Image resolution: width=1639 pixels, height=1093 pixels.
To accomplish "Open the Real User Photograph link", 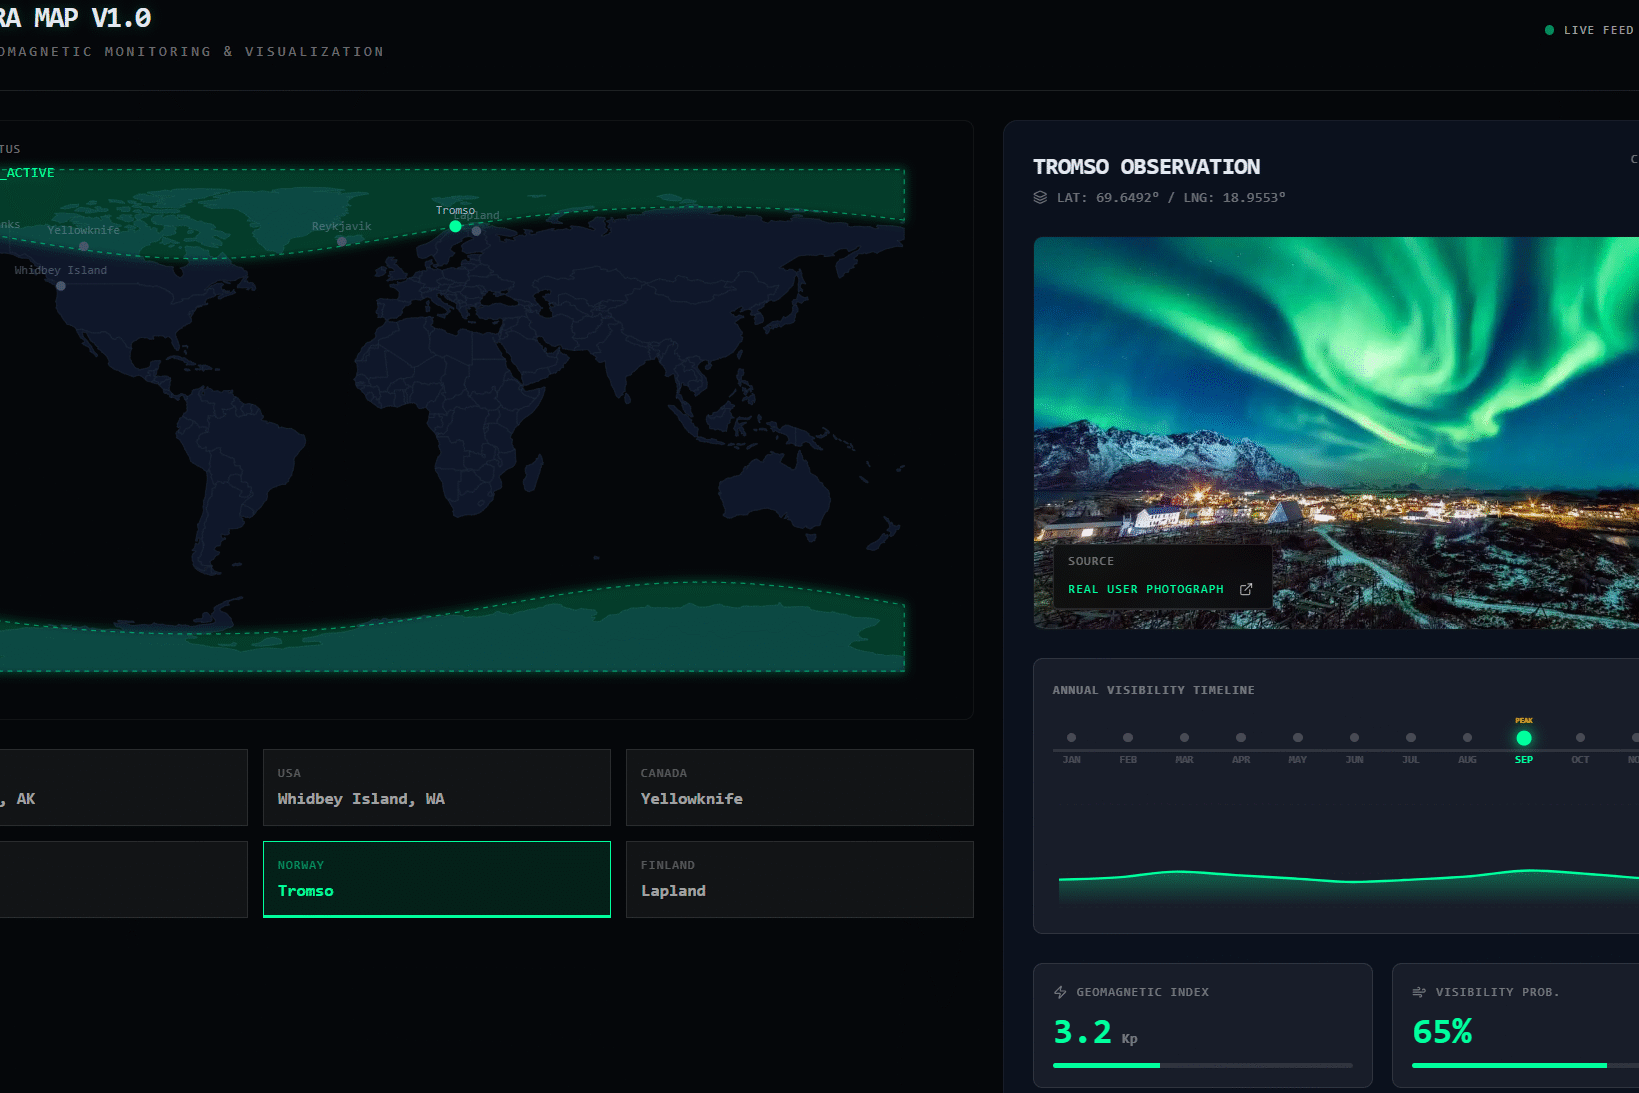I will pos(1145,589).
